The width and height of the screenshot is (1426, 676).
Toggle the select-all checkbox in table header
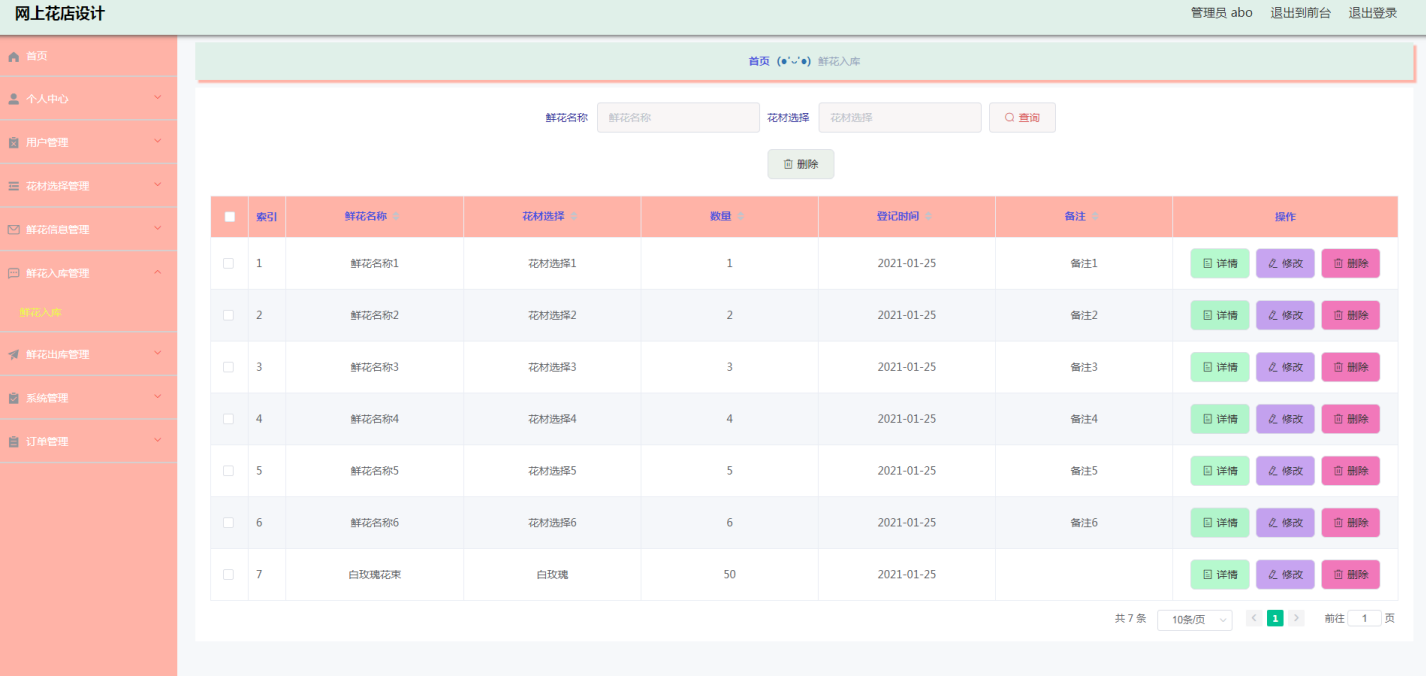[229, 216]
